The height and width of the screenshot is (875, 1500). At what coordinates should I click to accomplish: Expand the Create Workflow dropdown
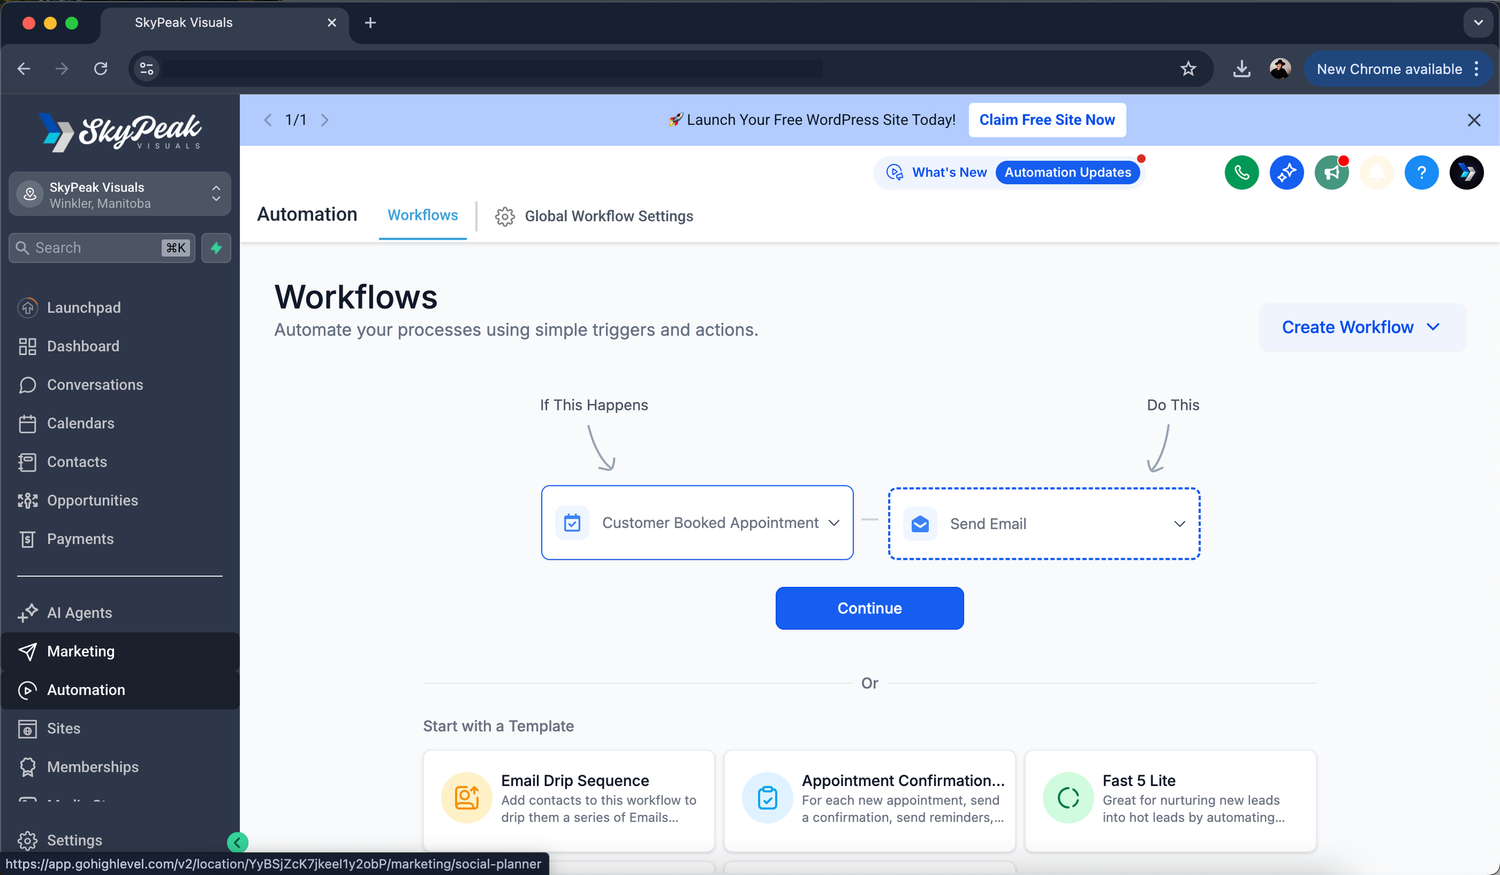coord(1362,327)
